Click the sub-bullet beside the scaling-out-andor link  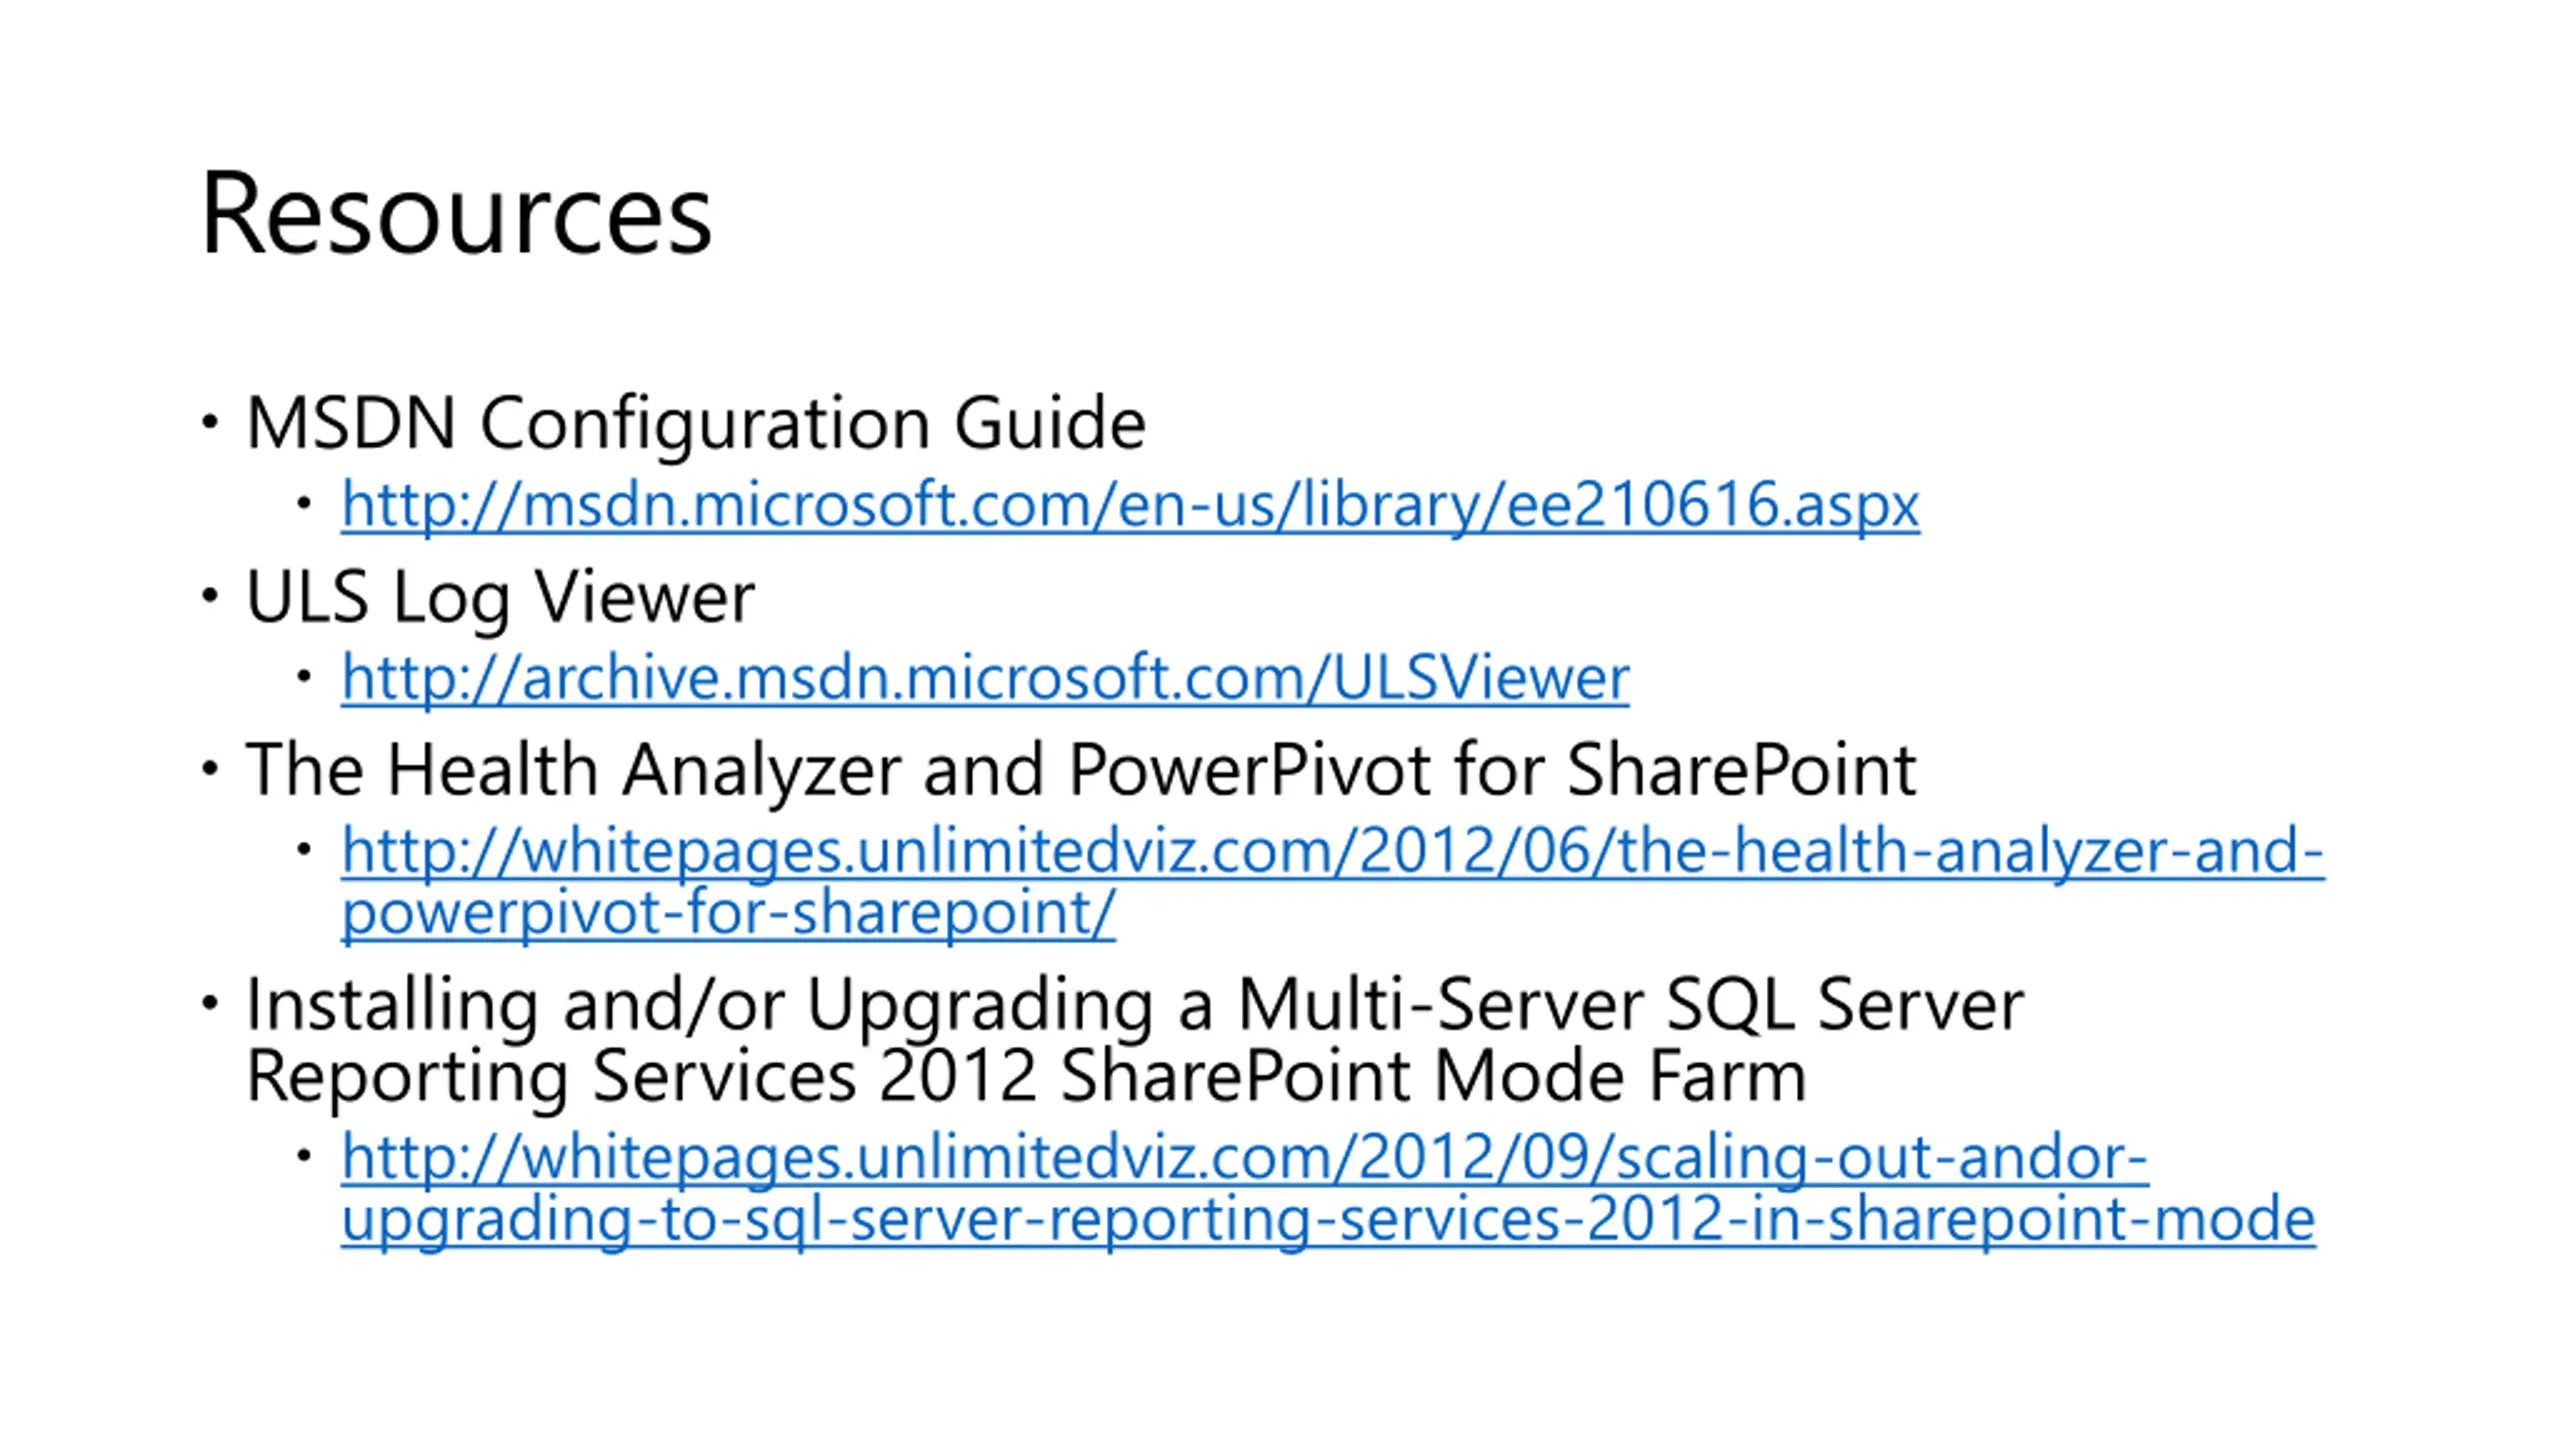tap(304, 1156)
